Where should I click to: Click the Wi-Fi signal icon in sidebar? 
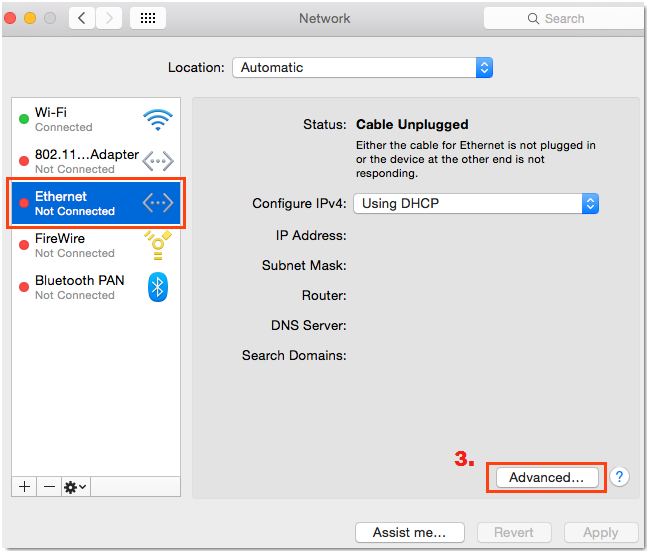[157, 120]
